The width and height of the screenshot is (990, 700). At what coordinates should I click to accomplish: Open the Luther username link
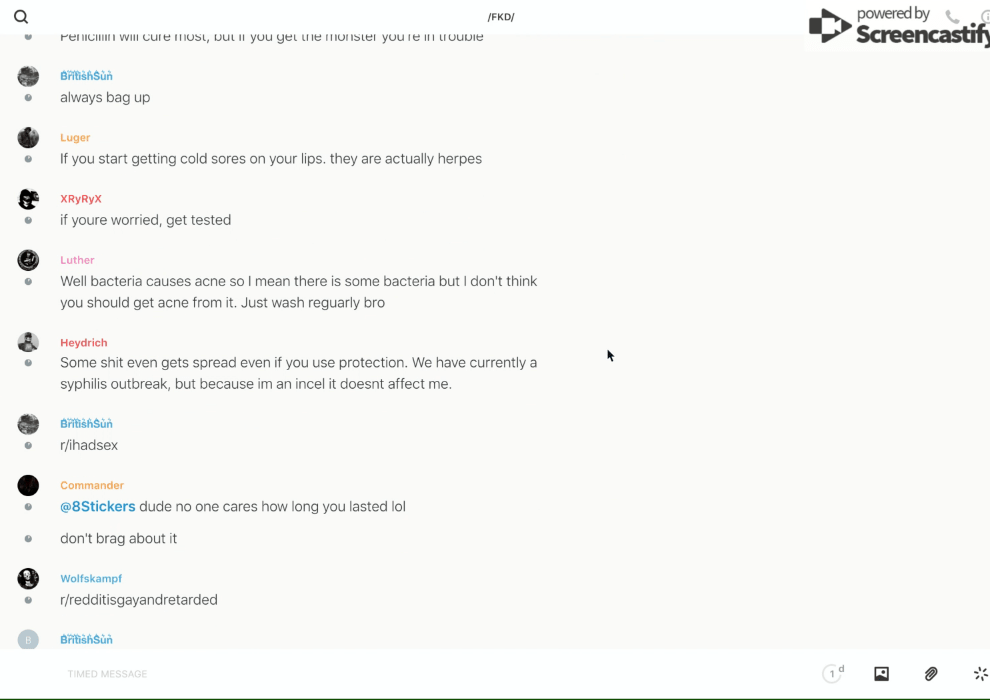[x=77, y=260]
